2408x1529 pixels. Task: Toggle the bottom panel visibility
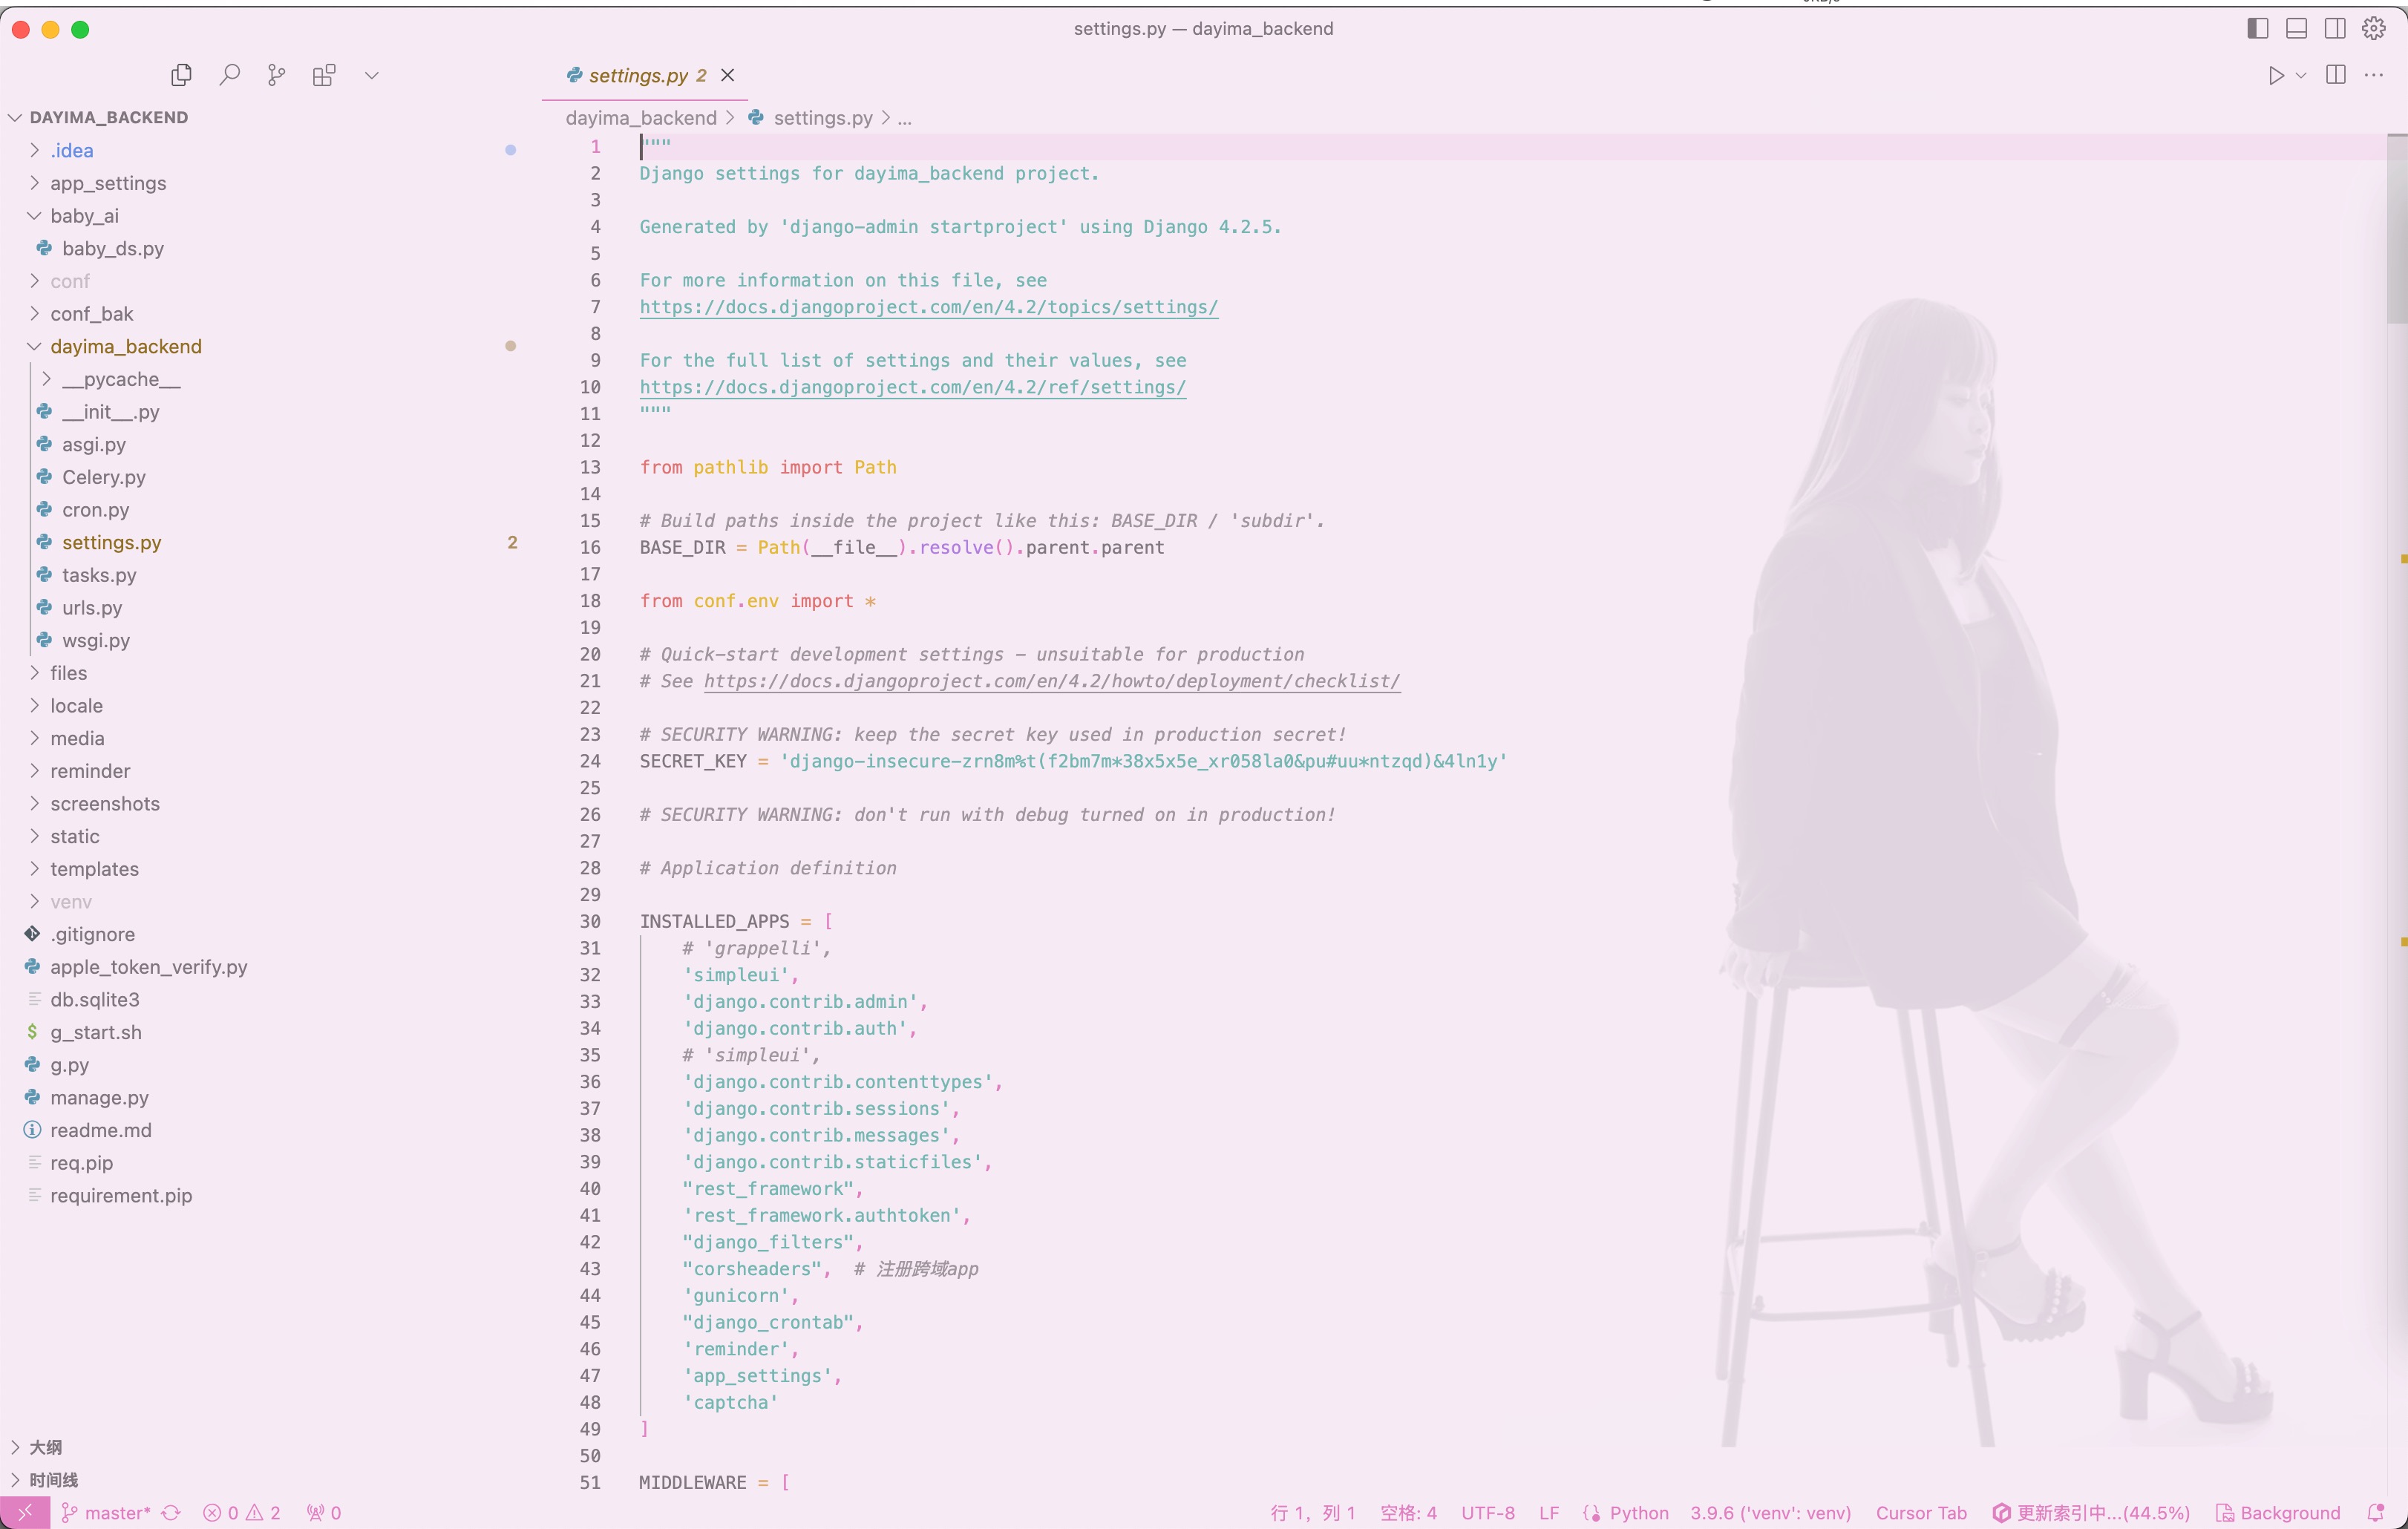coord(2296,28)
